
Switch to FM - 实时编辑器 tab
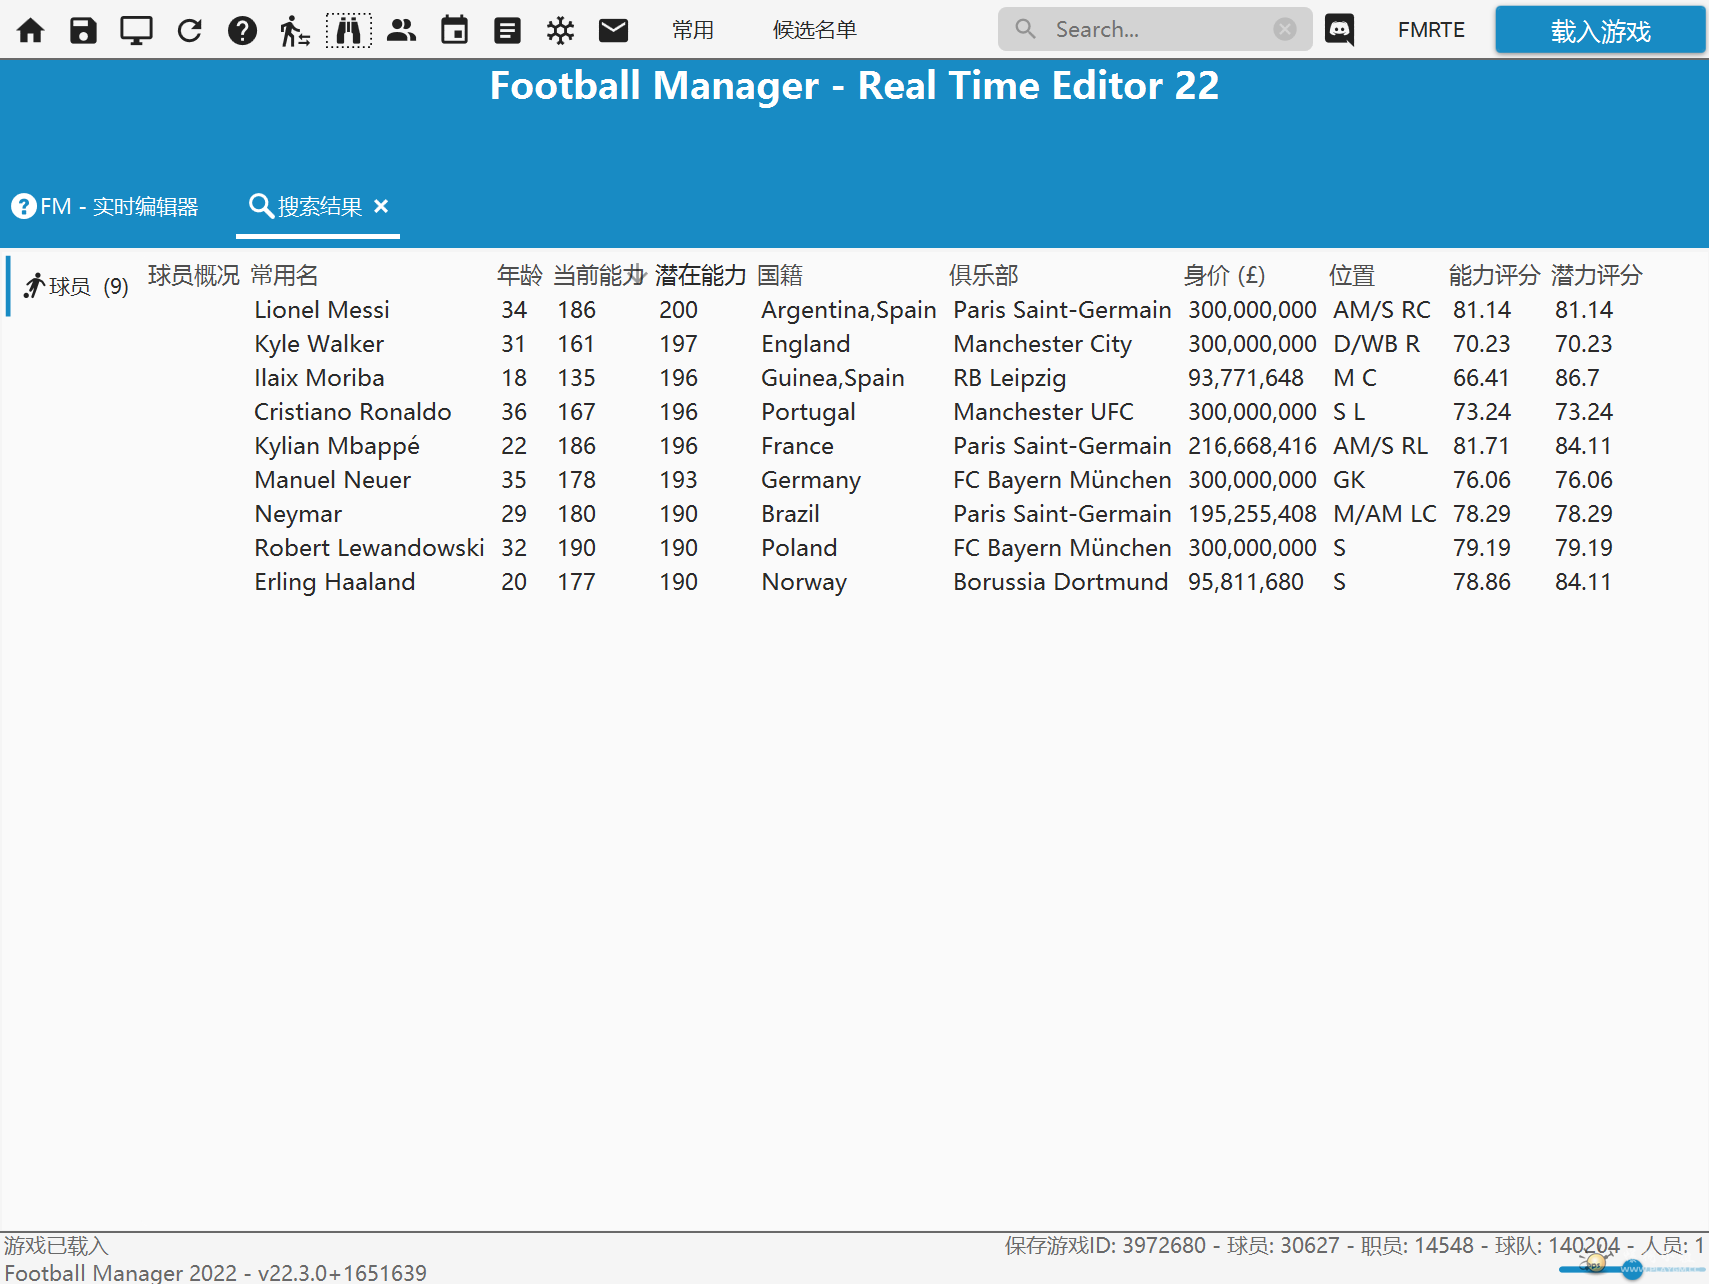(105, 206)
